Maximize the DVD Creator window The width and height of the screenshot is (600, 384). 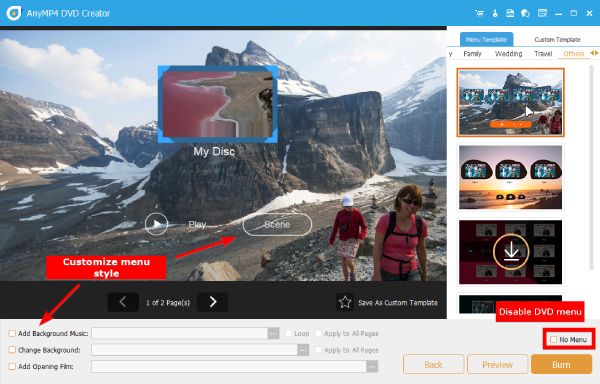point(574,13)
